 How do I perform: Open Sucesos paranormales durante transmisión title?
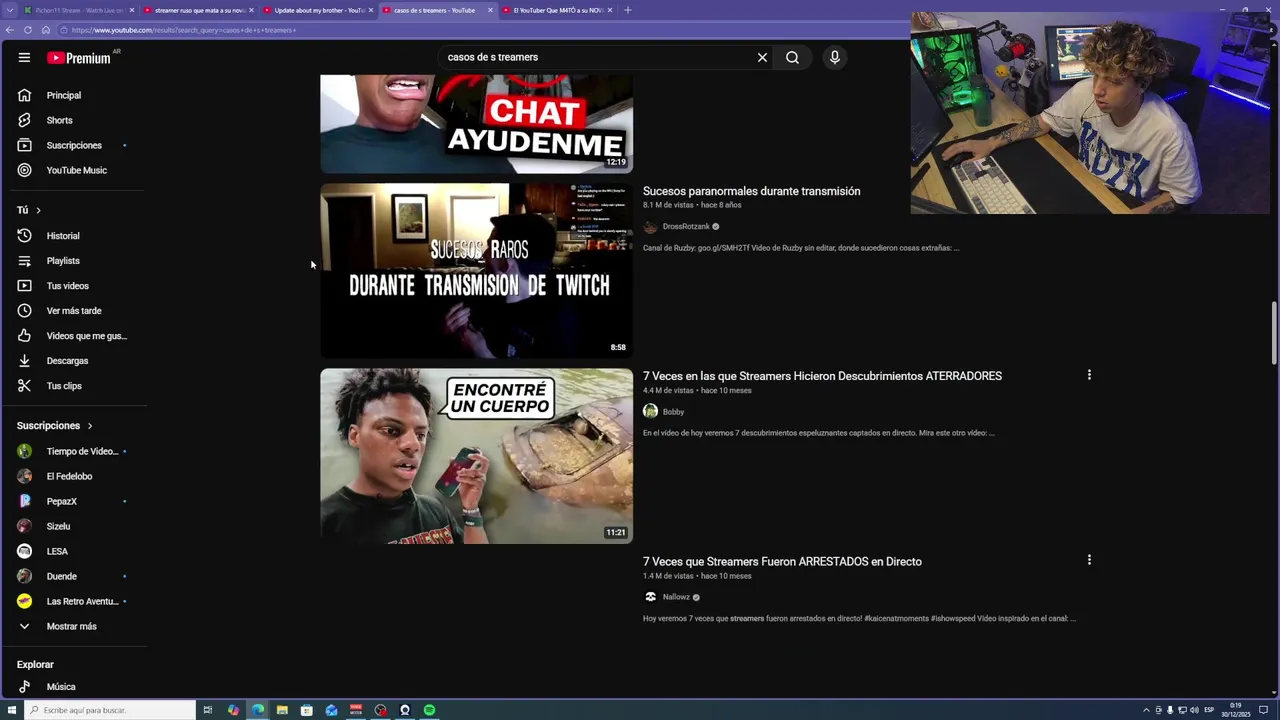[751, 191]
